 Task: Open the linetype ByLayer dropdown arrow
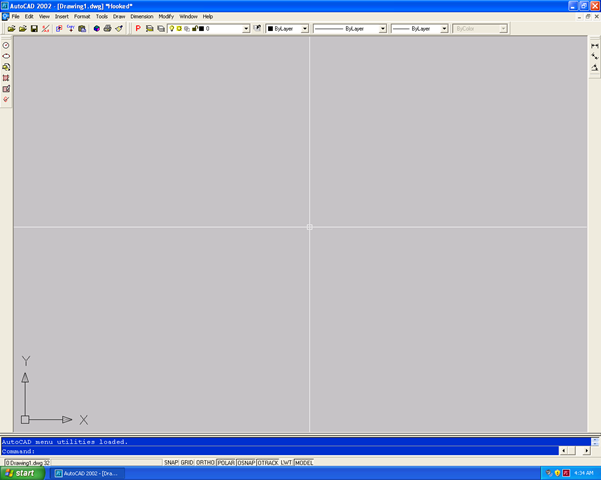click(x=382, y=29)
